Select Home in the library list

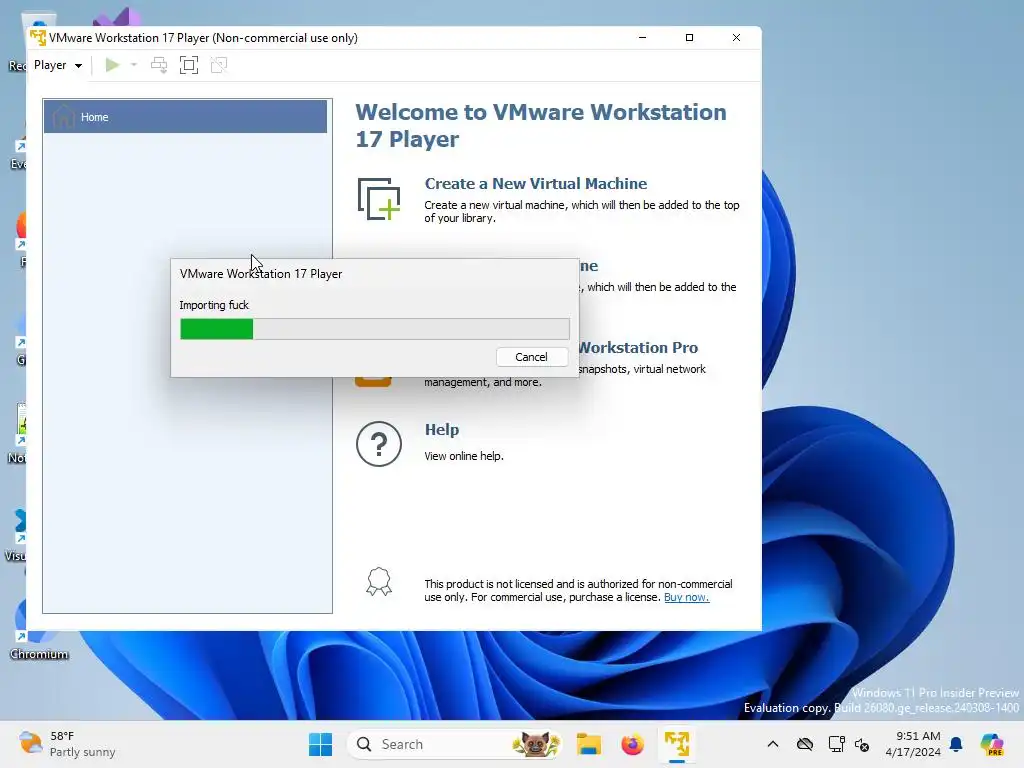coord(185,117)
